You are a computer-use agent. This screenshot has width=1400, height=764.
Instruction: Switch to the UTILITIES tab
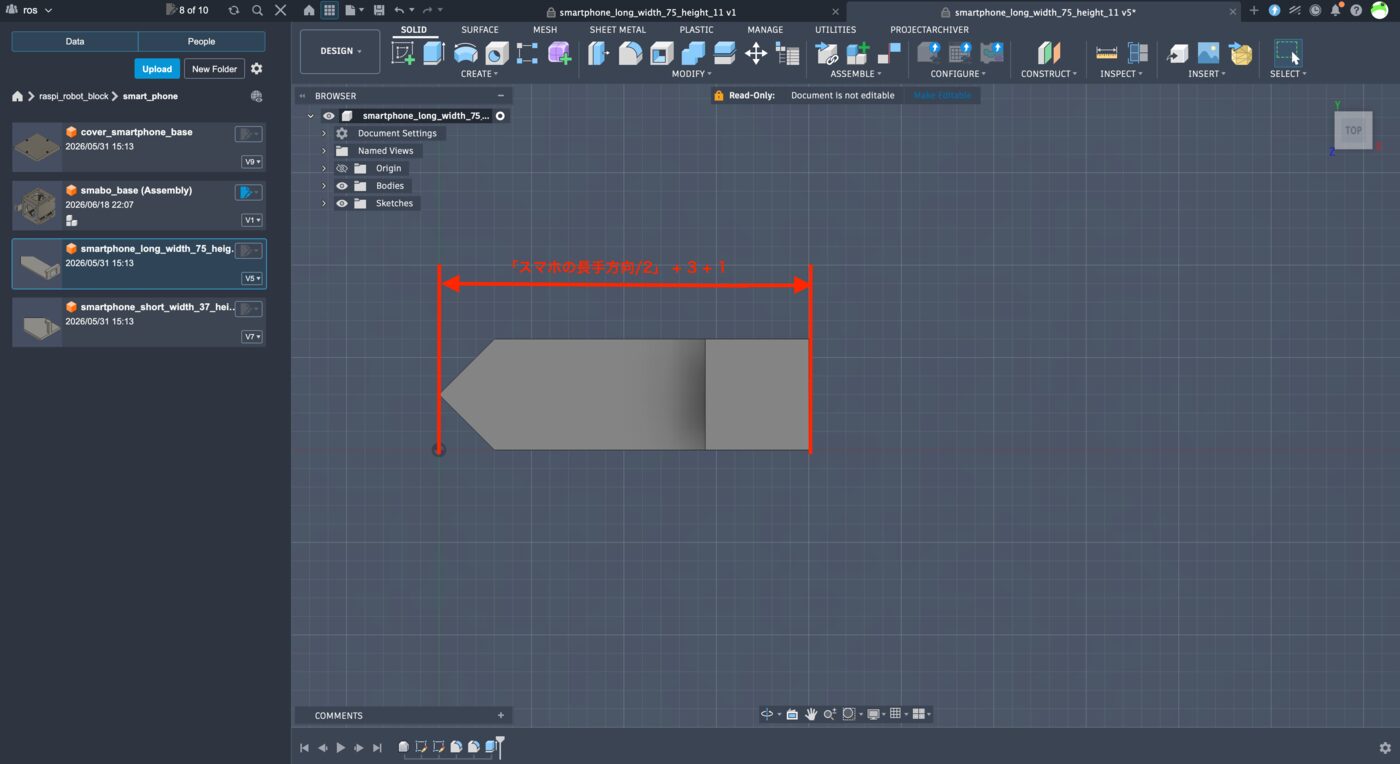click(836, 30)
